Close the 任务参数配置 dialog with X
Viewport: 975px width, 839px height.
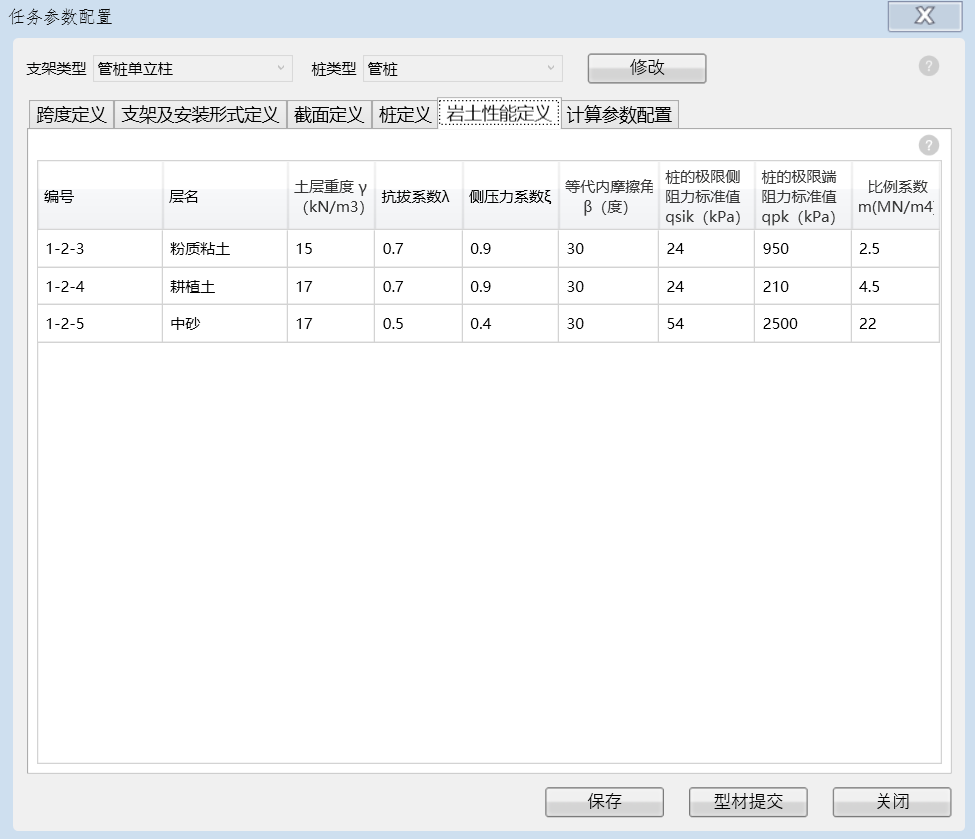tap(924, 16)
